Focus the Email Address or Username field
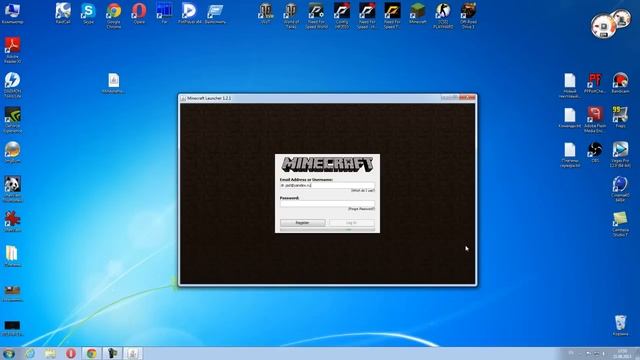The height and width of the screenshot is (360, 640). coord(327,185)
